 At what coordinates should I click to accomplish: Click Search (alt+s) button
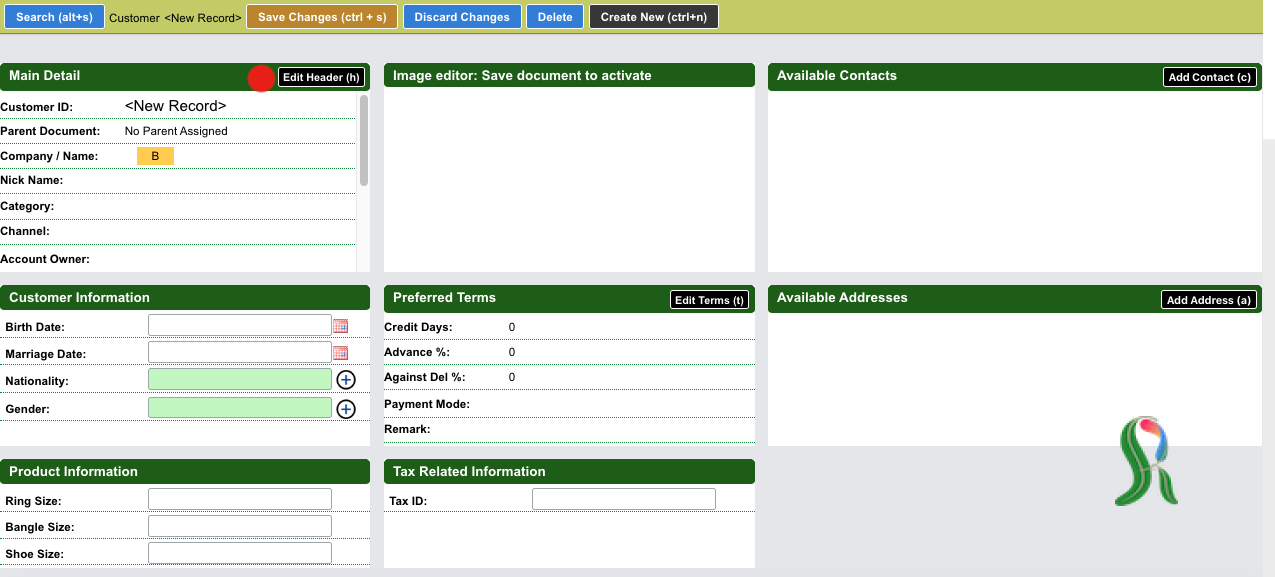(x=54, y=17)
